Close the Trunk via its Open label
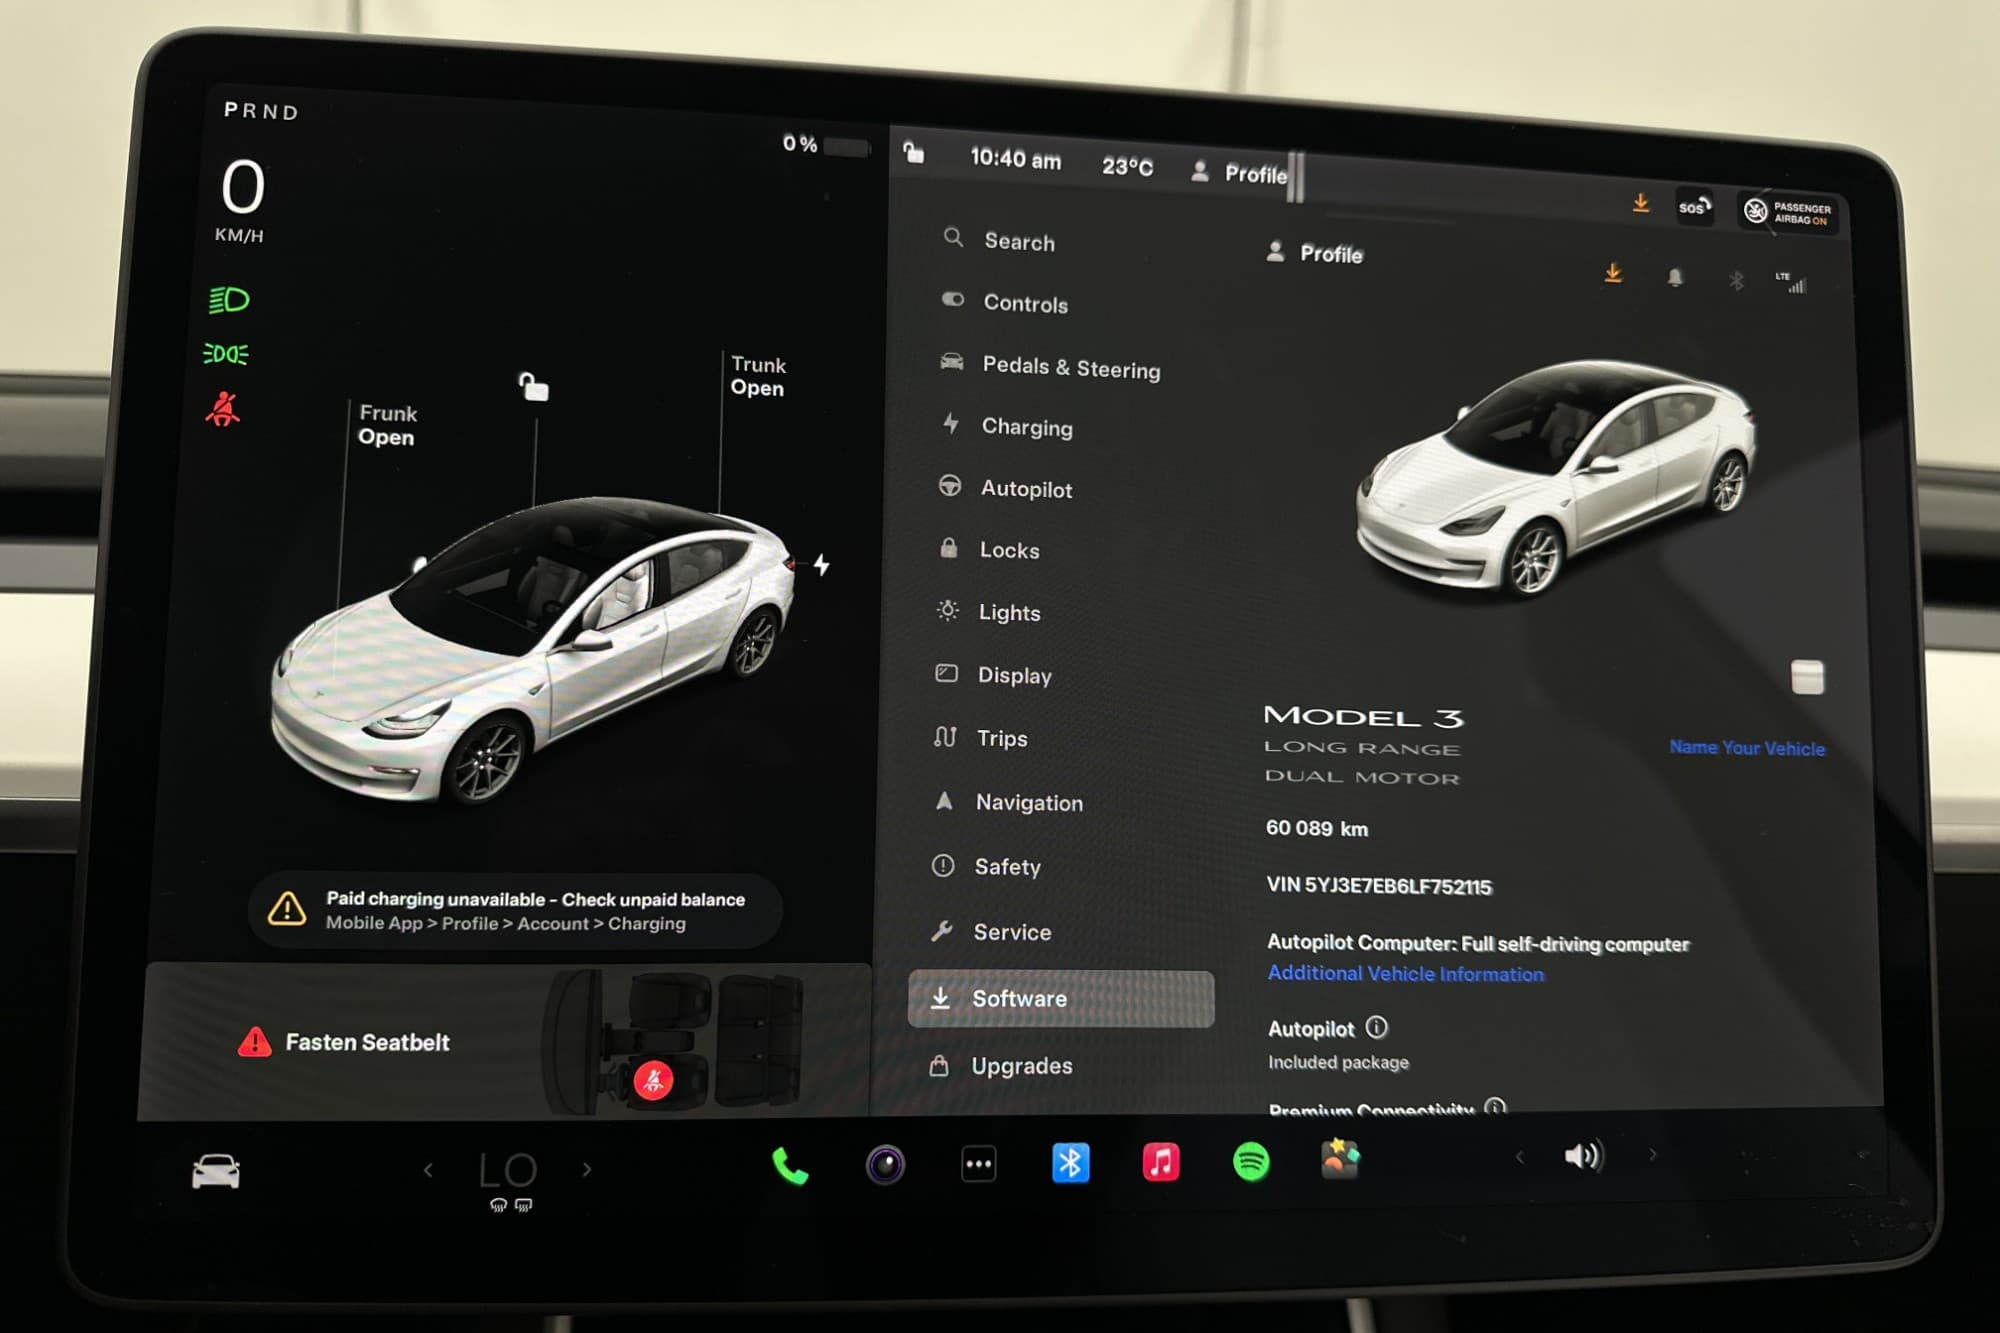This screenshot has width=2000, height=1333. point(757,388)
